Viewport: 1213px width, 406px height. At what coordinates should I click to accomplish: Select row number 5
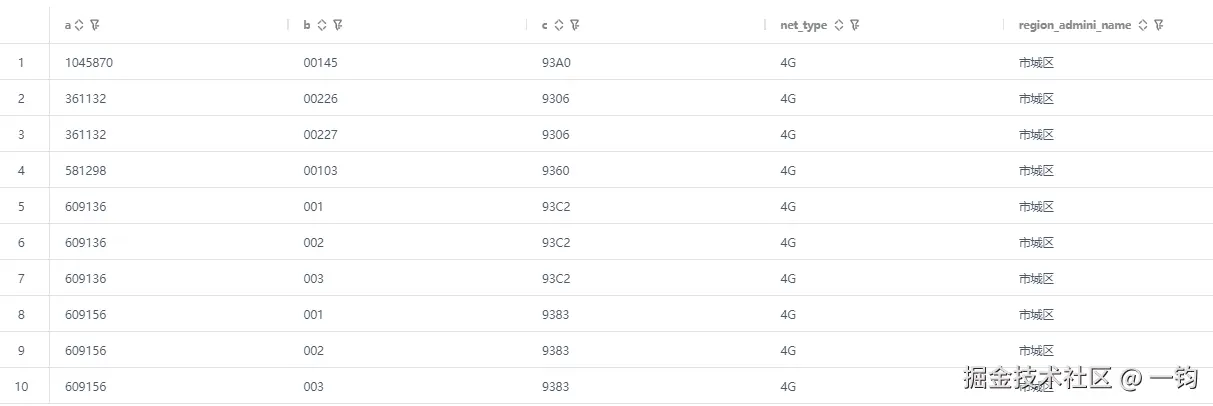pyautogui.click(x=21, y=206)
